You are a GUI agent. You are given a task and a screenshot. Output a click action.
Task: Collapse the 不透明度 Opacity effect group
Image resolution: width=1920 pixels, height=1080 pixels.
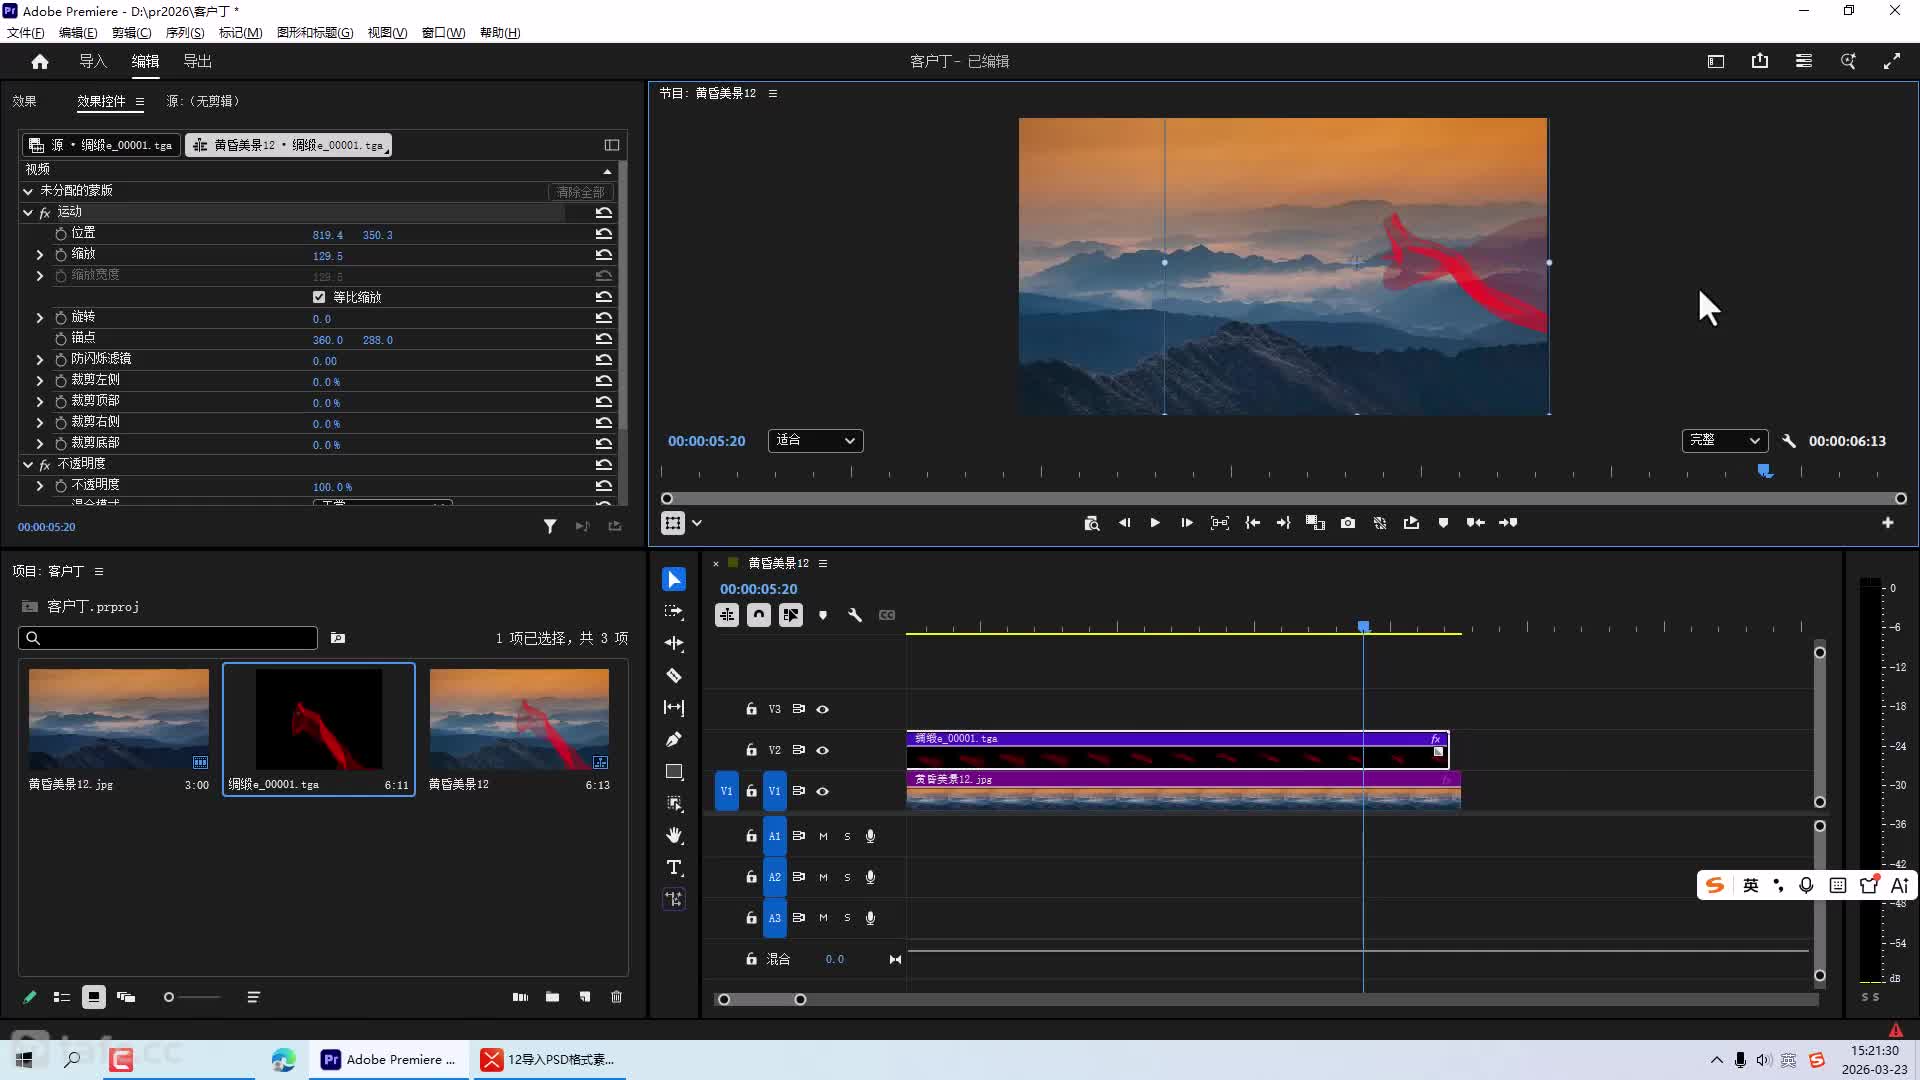coord(28,464)
